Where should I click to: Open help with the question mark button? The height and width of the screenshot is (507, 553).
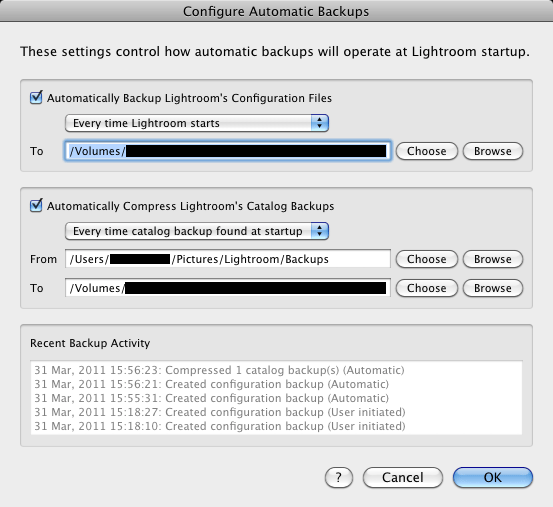339,477
